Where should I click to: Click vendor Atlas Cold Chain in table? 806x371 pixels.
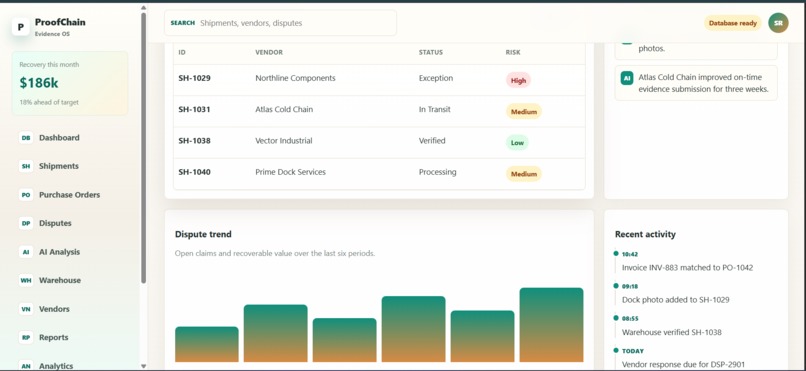pos(284,109)
